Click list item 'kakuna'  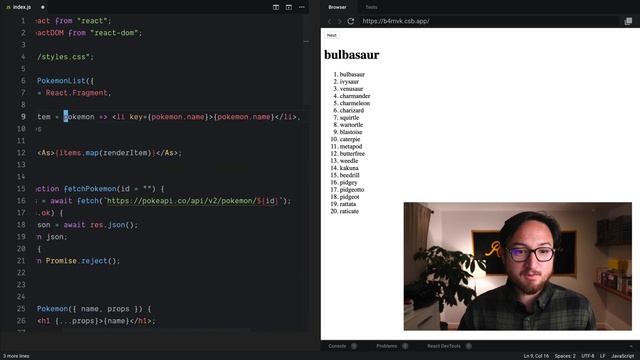(349, 168)
